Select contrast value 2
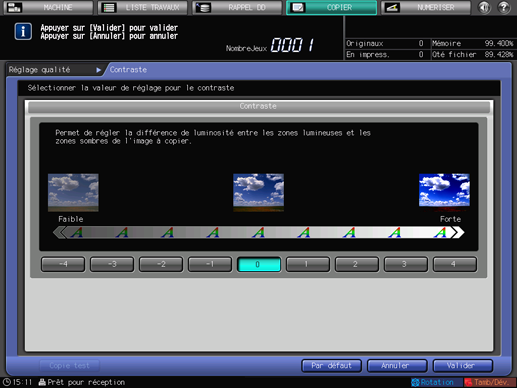The height and width of the screenshot is (388, 517). [357, 264]
